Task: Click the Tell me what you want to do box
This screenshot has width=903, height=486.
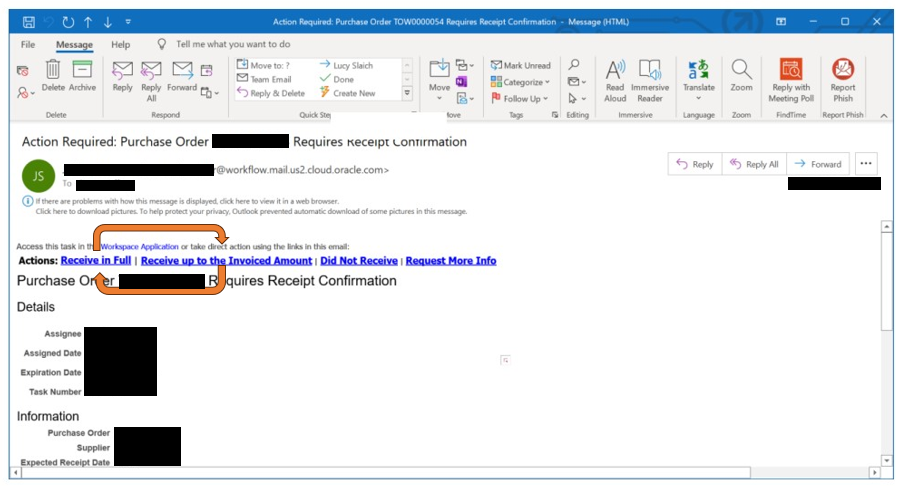Action: point(233,44)
